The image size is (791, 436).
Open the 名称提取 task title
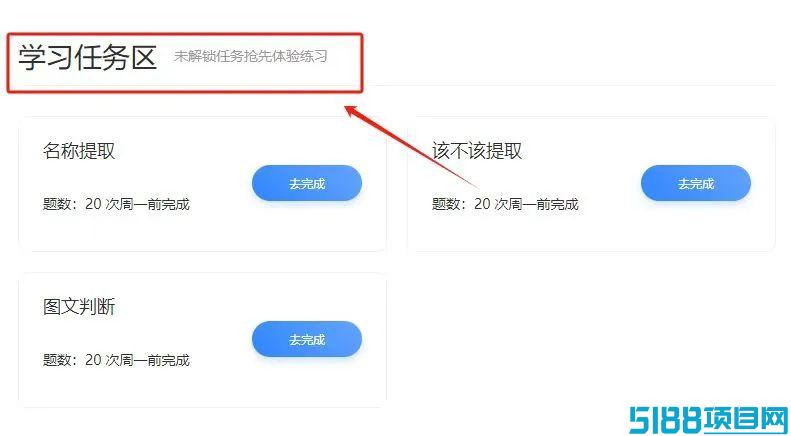click(x=79, y=151)
